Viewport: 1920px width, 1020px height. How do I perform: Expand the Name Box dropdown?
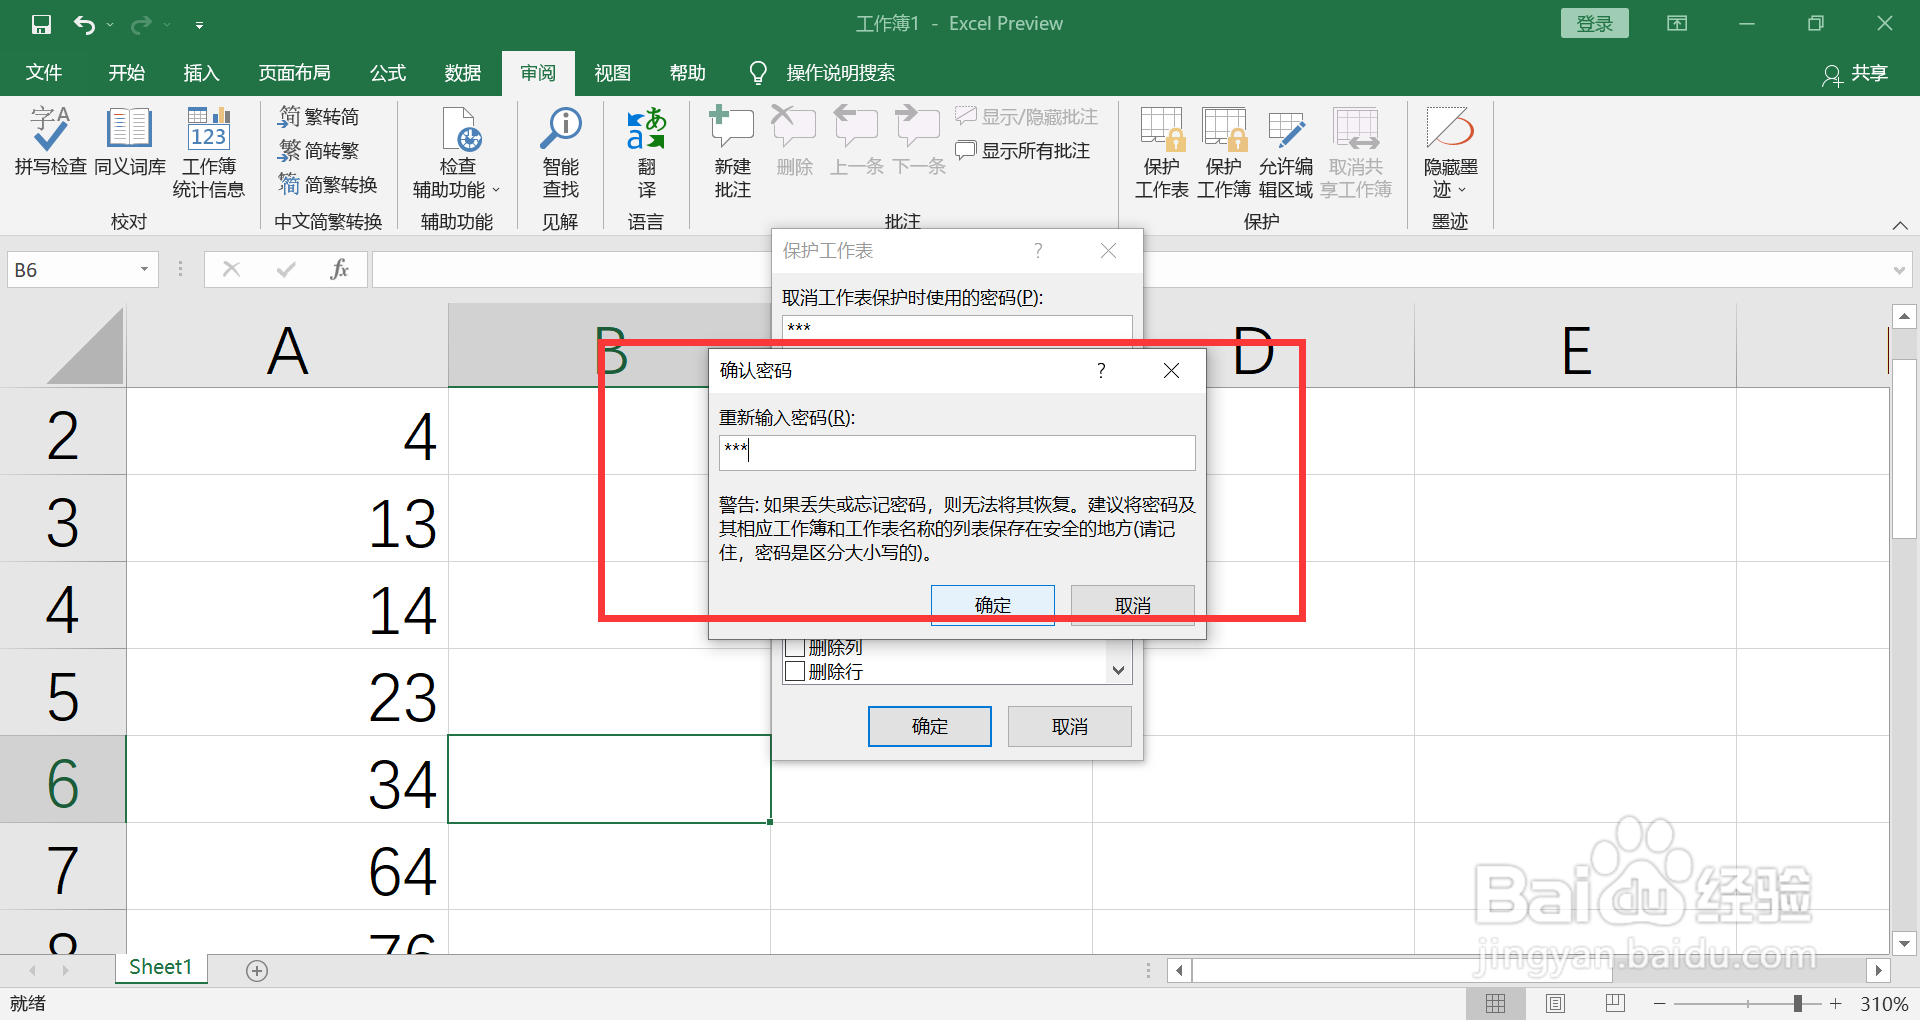(144, 269)
